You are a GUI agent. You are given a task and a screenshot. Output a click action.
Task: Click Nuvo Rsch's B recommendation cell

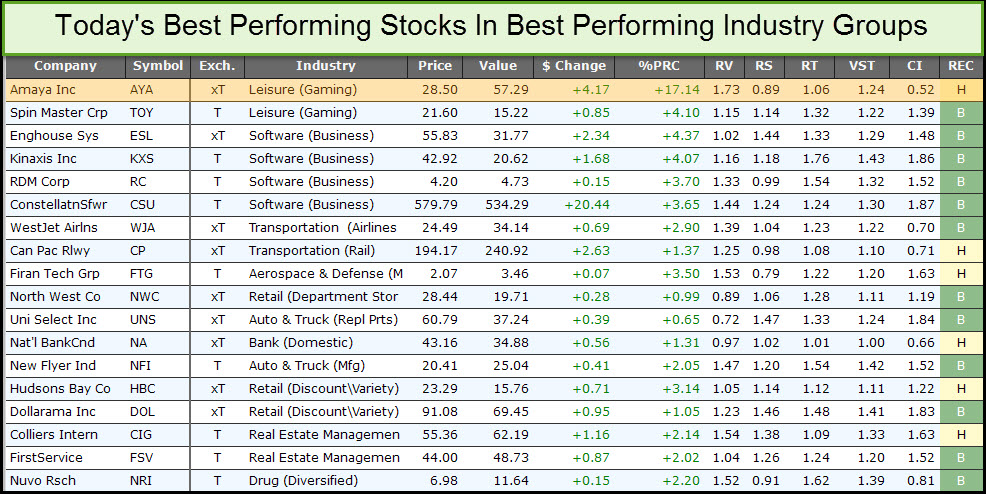point(961,481)
